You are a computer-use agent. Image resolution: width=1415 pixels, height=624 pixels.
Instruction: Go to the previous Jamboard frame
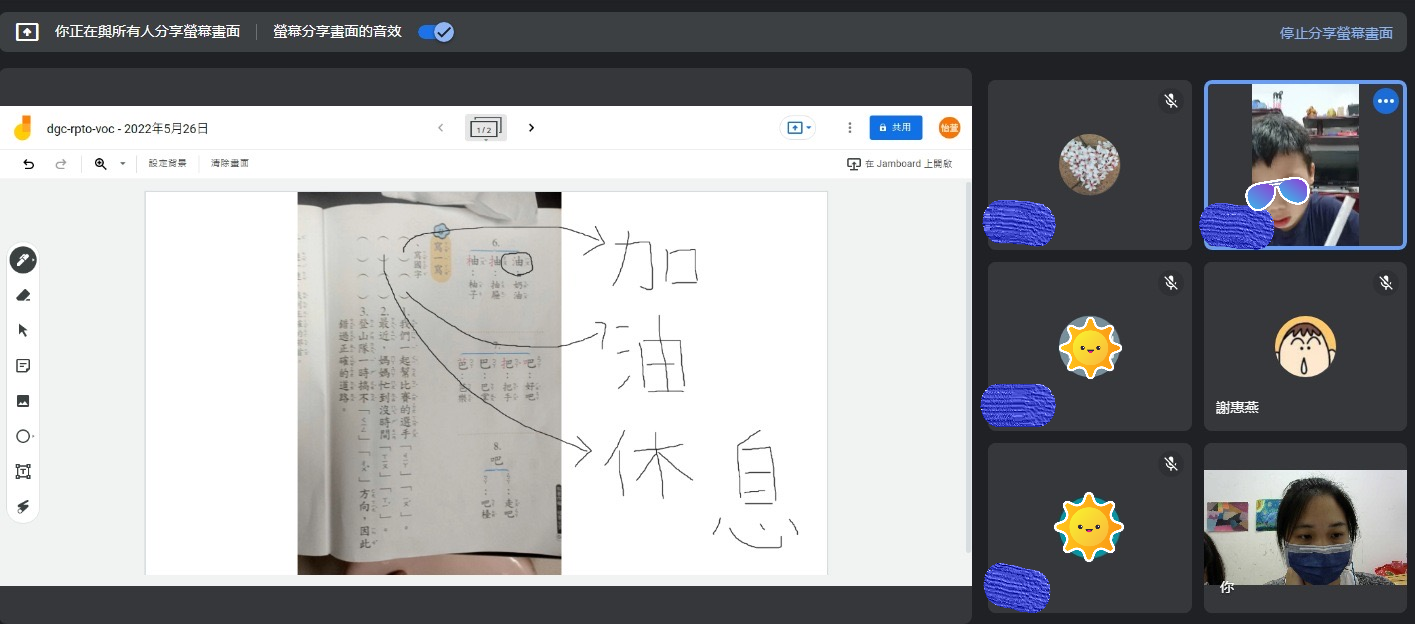[441, 128]
